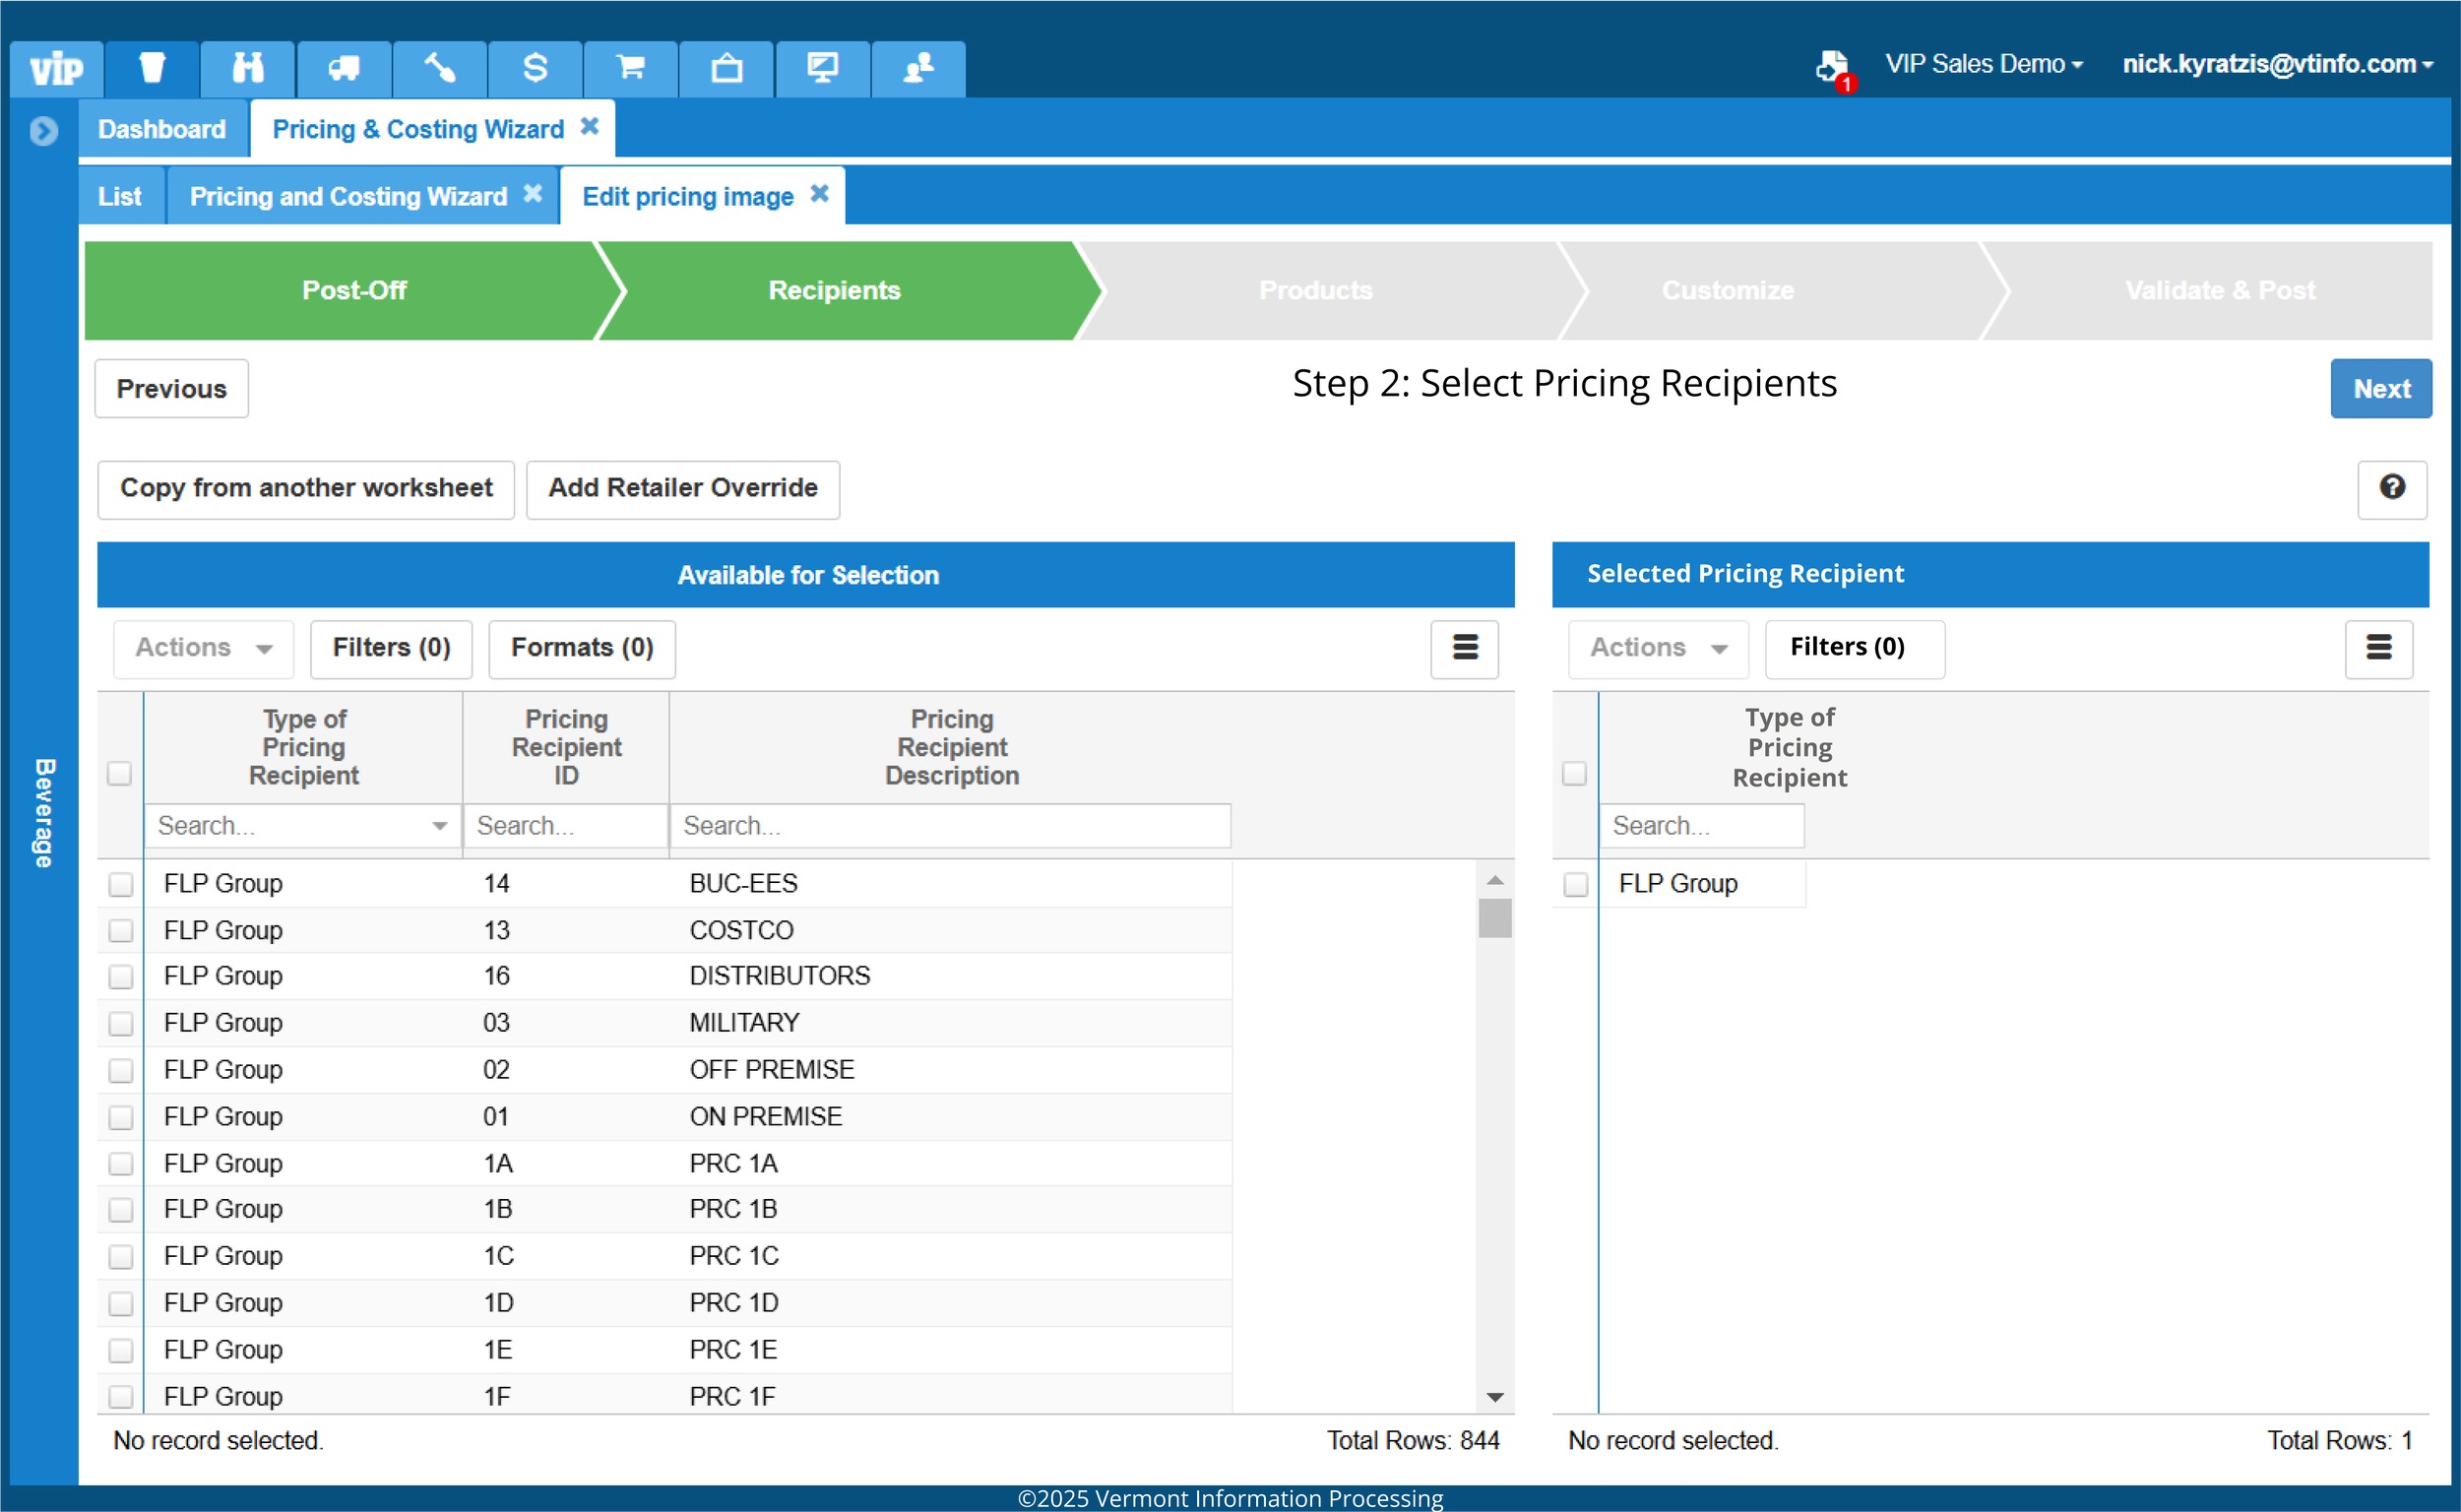Open the Actions dropdown in Available for Selection
Screen dimensions: 2461x1512
[203, 648]
